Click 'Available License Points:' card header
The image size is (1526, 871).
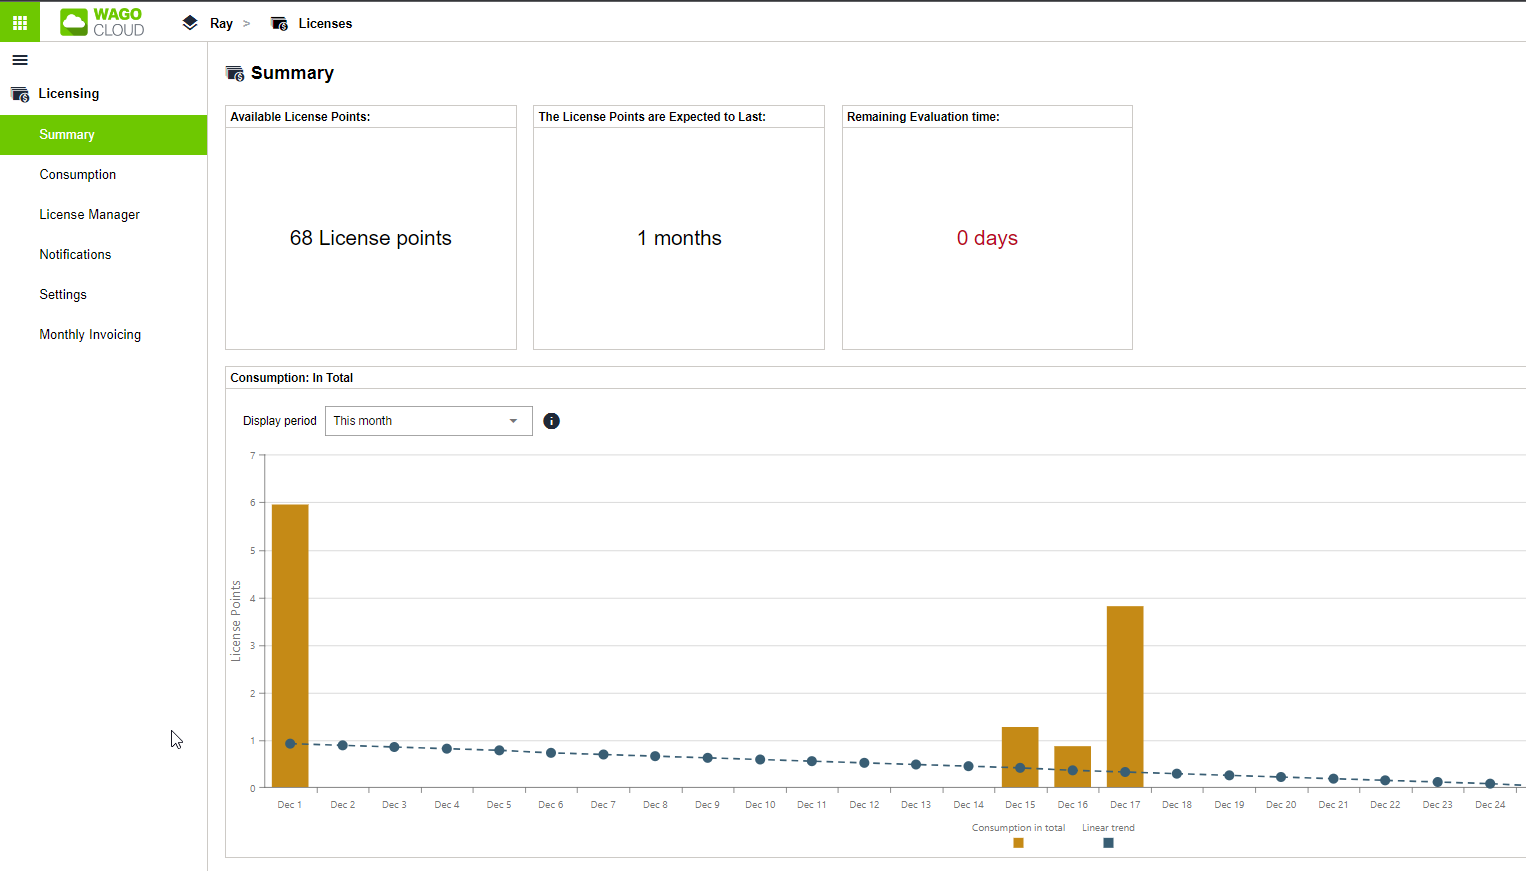point(300,117)
